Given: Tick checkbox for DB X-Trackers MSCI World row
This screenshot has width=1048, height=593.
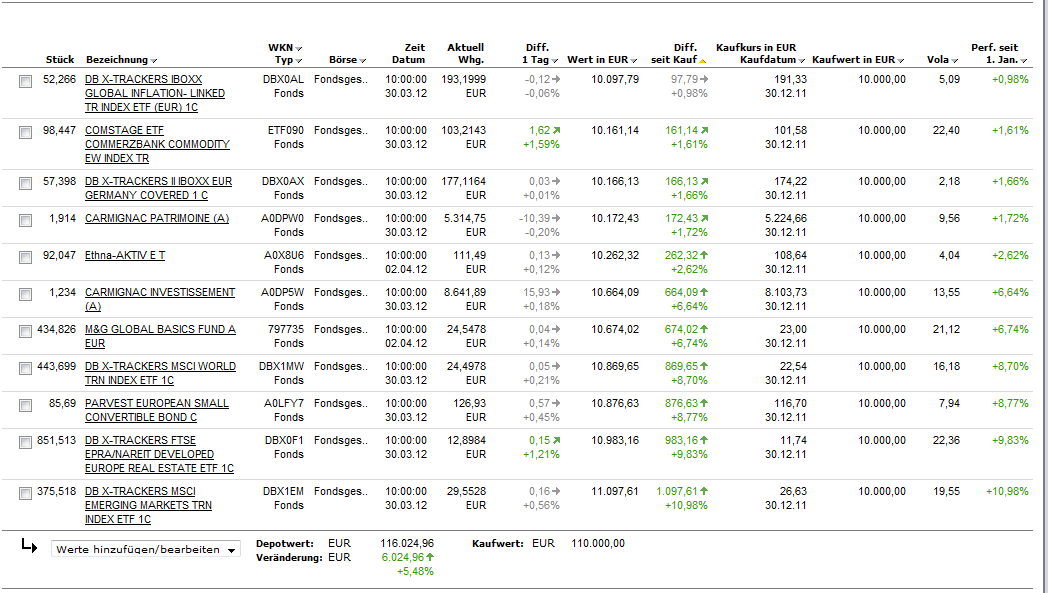Looking at the screenshot, I should (x=25, y=368).
